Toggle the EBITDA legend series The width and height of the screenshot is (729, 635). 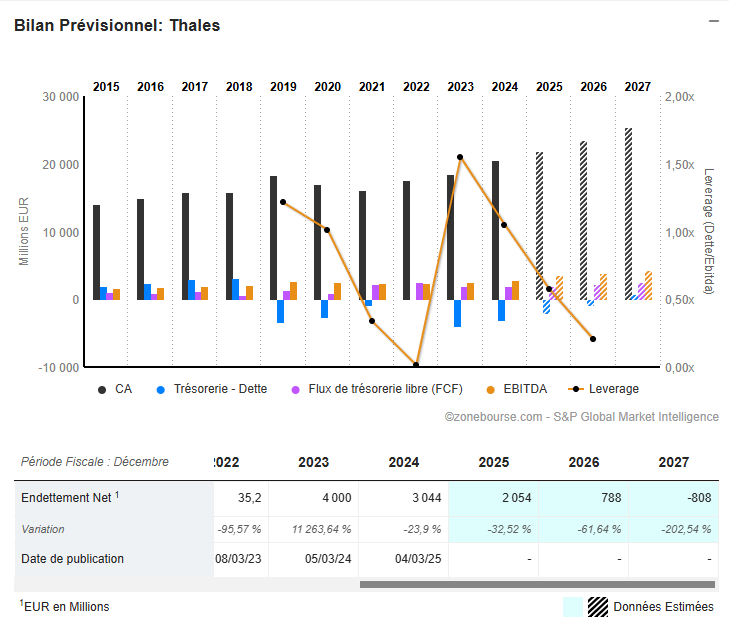coord(517,389)
